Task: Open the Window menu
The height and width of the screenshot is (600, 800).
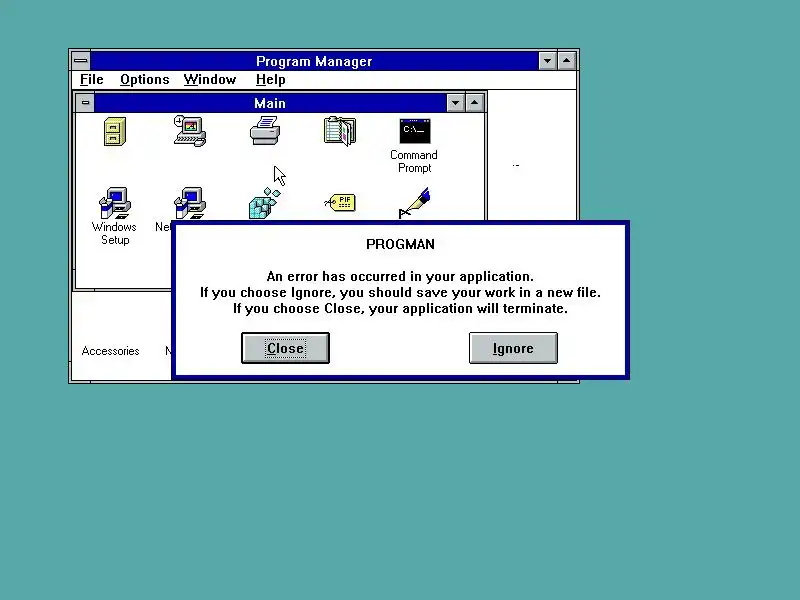Action: 210,80
